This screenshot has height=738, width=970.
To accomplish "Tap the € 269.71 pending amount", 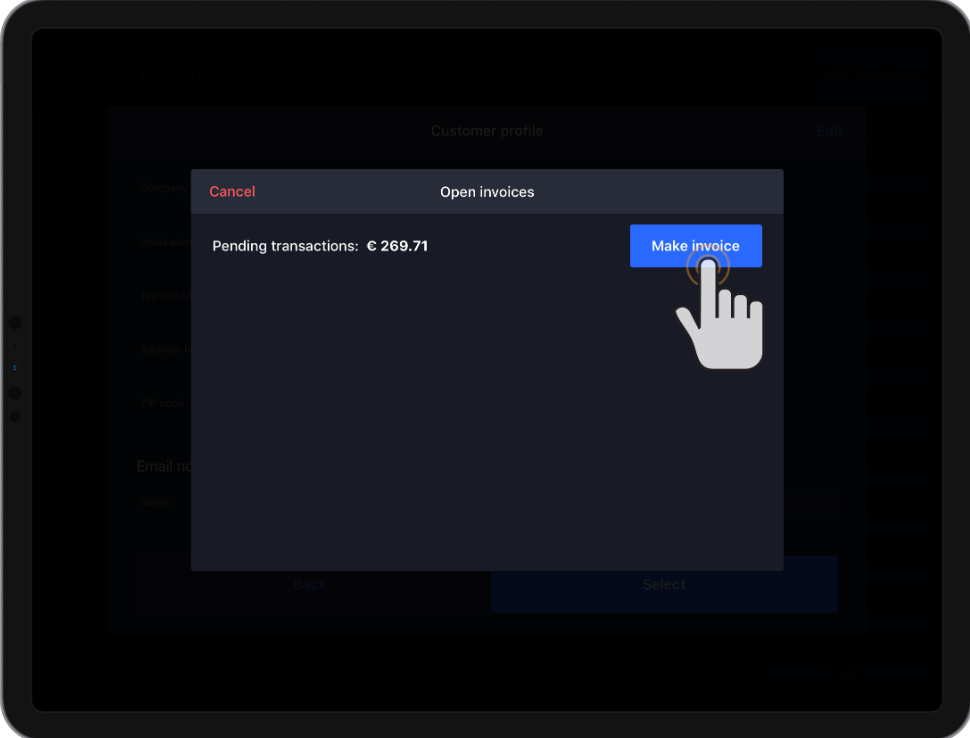I will (x=397, y=246).
